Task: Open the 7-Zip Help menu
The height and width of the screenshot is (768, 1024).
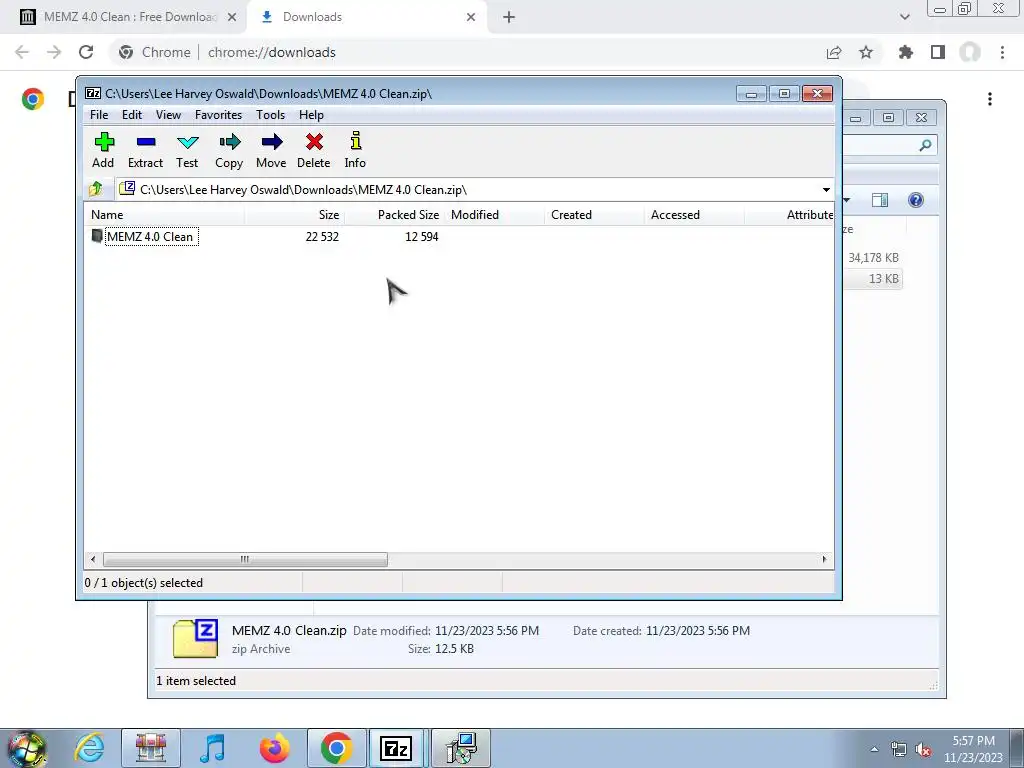Action: (312, 115)
